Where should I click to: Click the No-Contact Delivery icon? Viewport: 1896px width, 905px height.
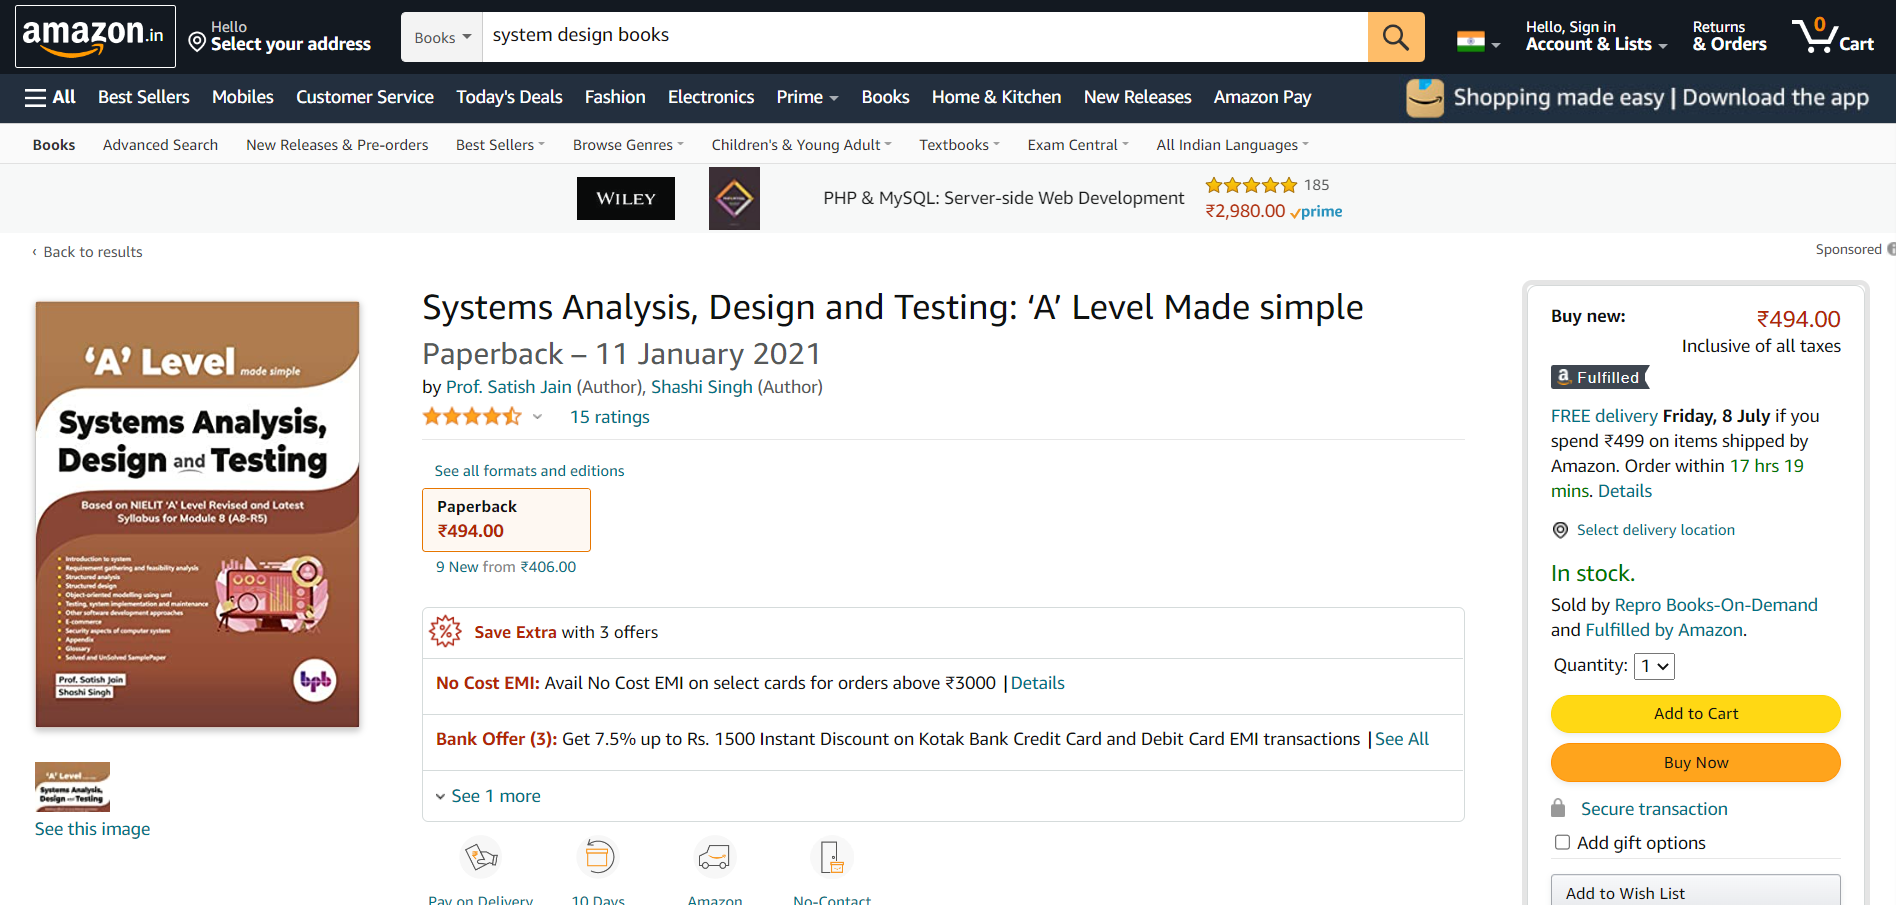tap(832, 857)
